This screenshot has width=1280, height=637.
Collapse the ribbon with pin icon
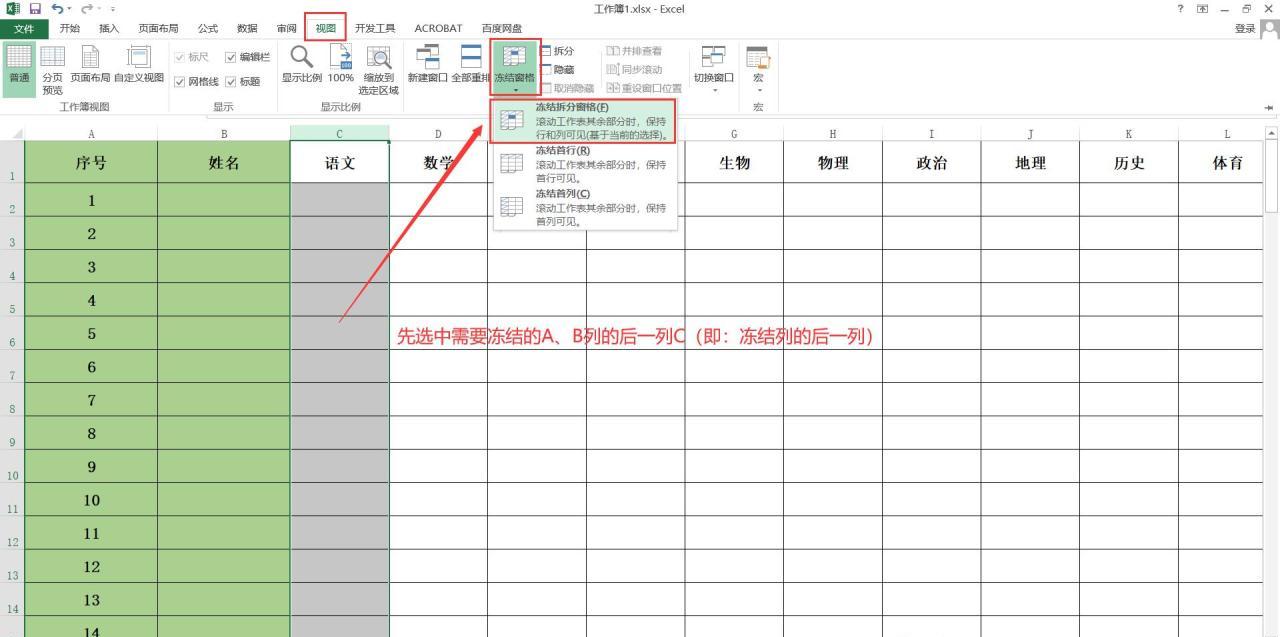(x=1269, y=107)
